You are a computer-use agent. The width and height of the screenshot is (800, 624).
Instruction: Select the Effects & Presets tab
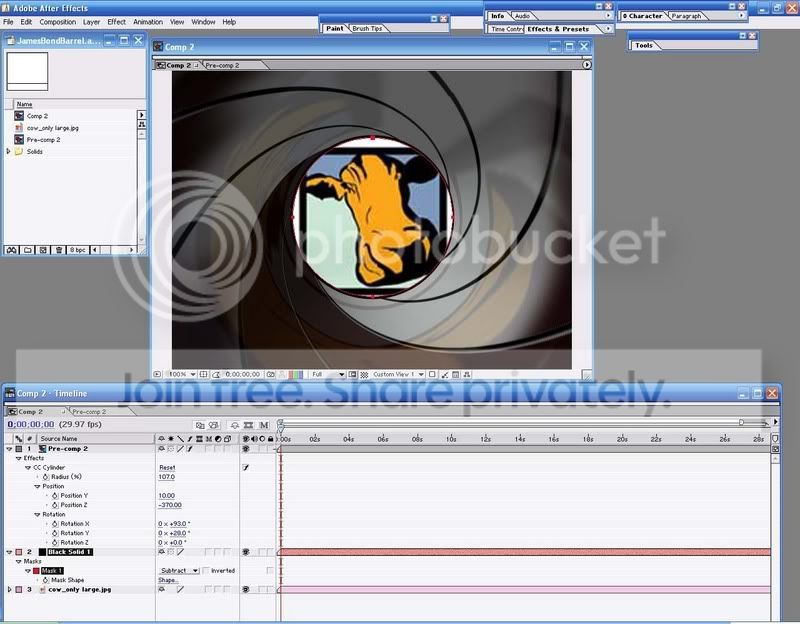(x=558, y=29)
